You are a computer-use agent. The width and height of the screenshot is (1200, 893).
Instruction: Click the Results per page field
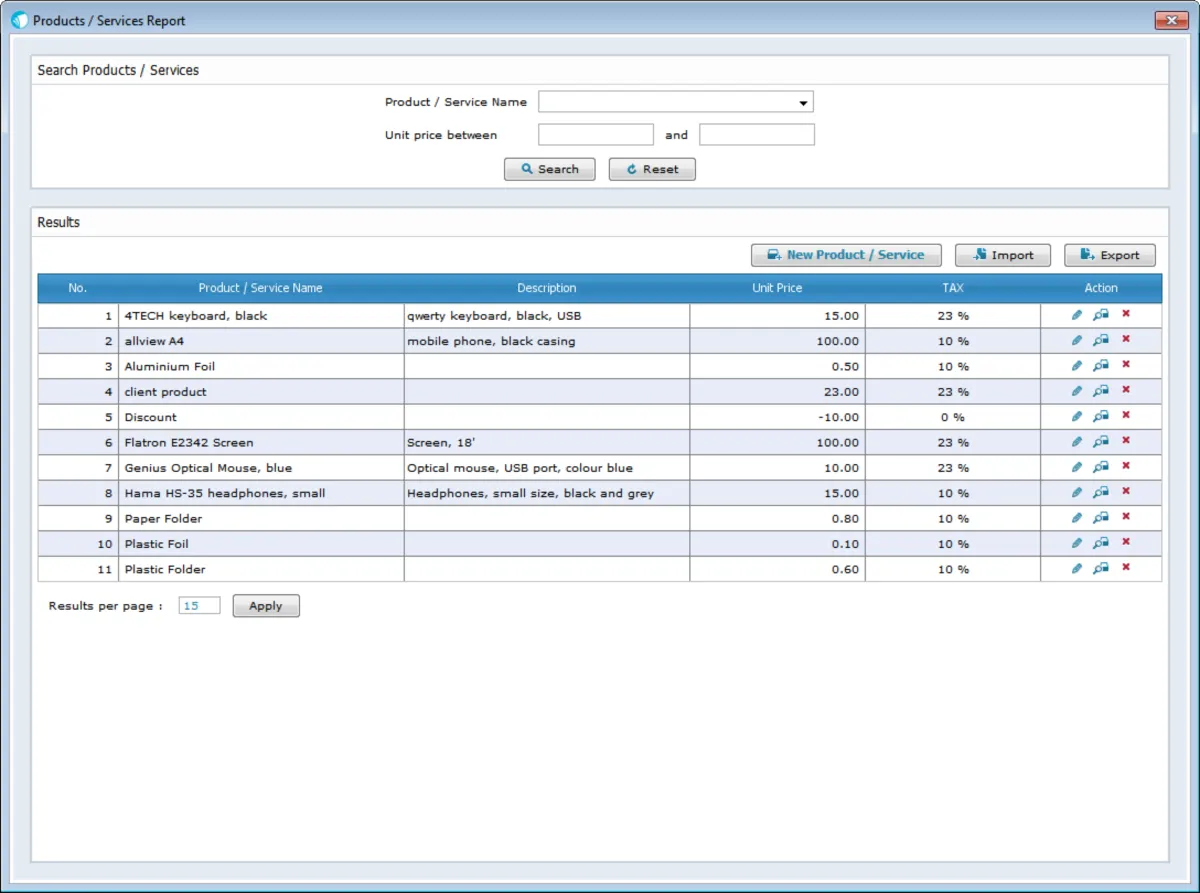[199, 606]
